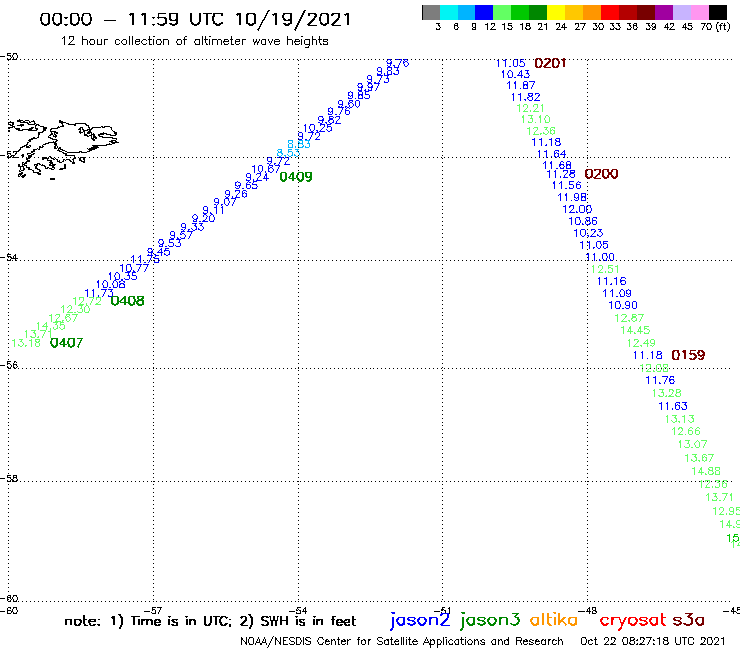Viewport: 740px width, 650px height.
Task: Click the -48 longitude axis label
Action: click(x=588, y=610)
